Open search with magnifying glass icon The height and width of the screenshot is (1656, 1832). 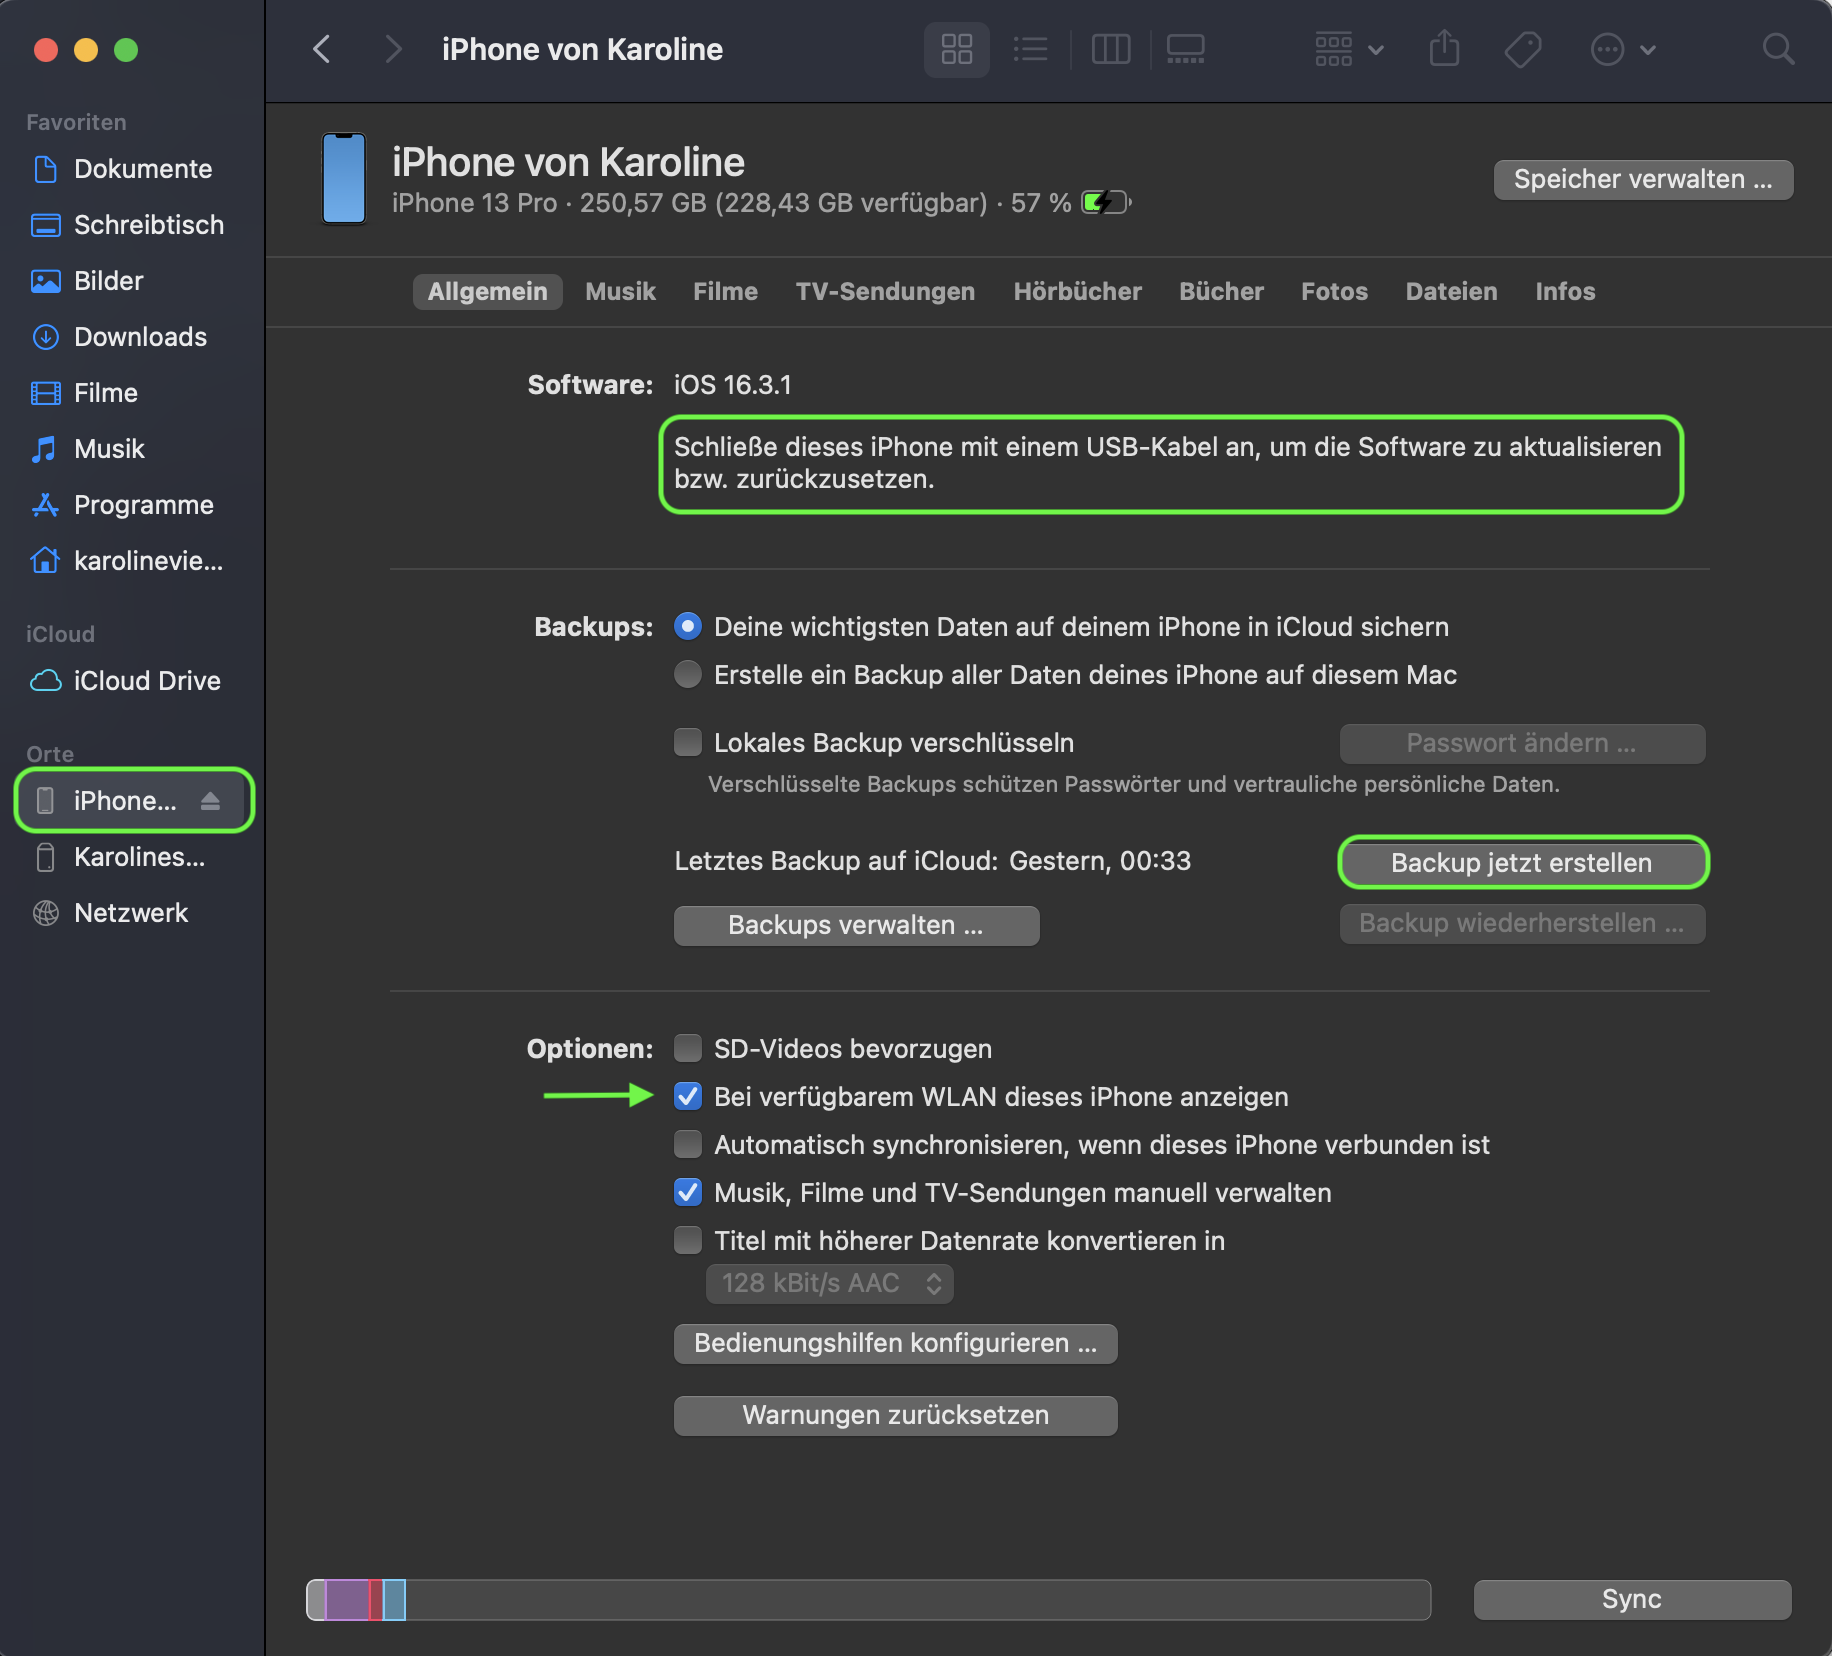(1777, 49)
